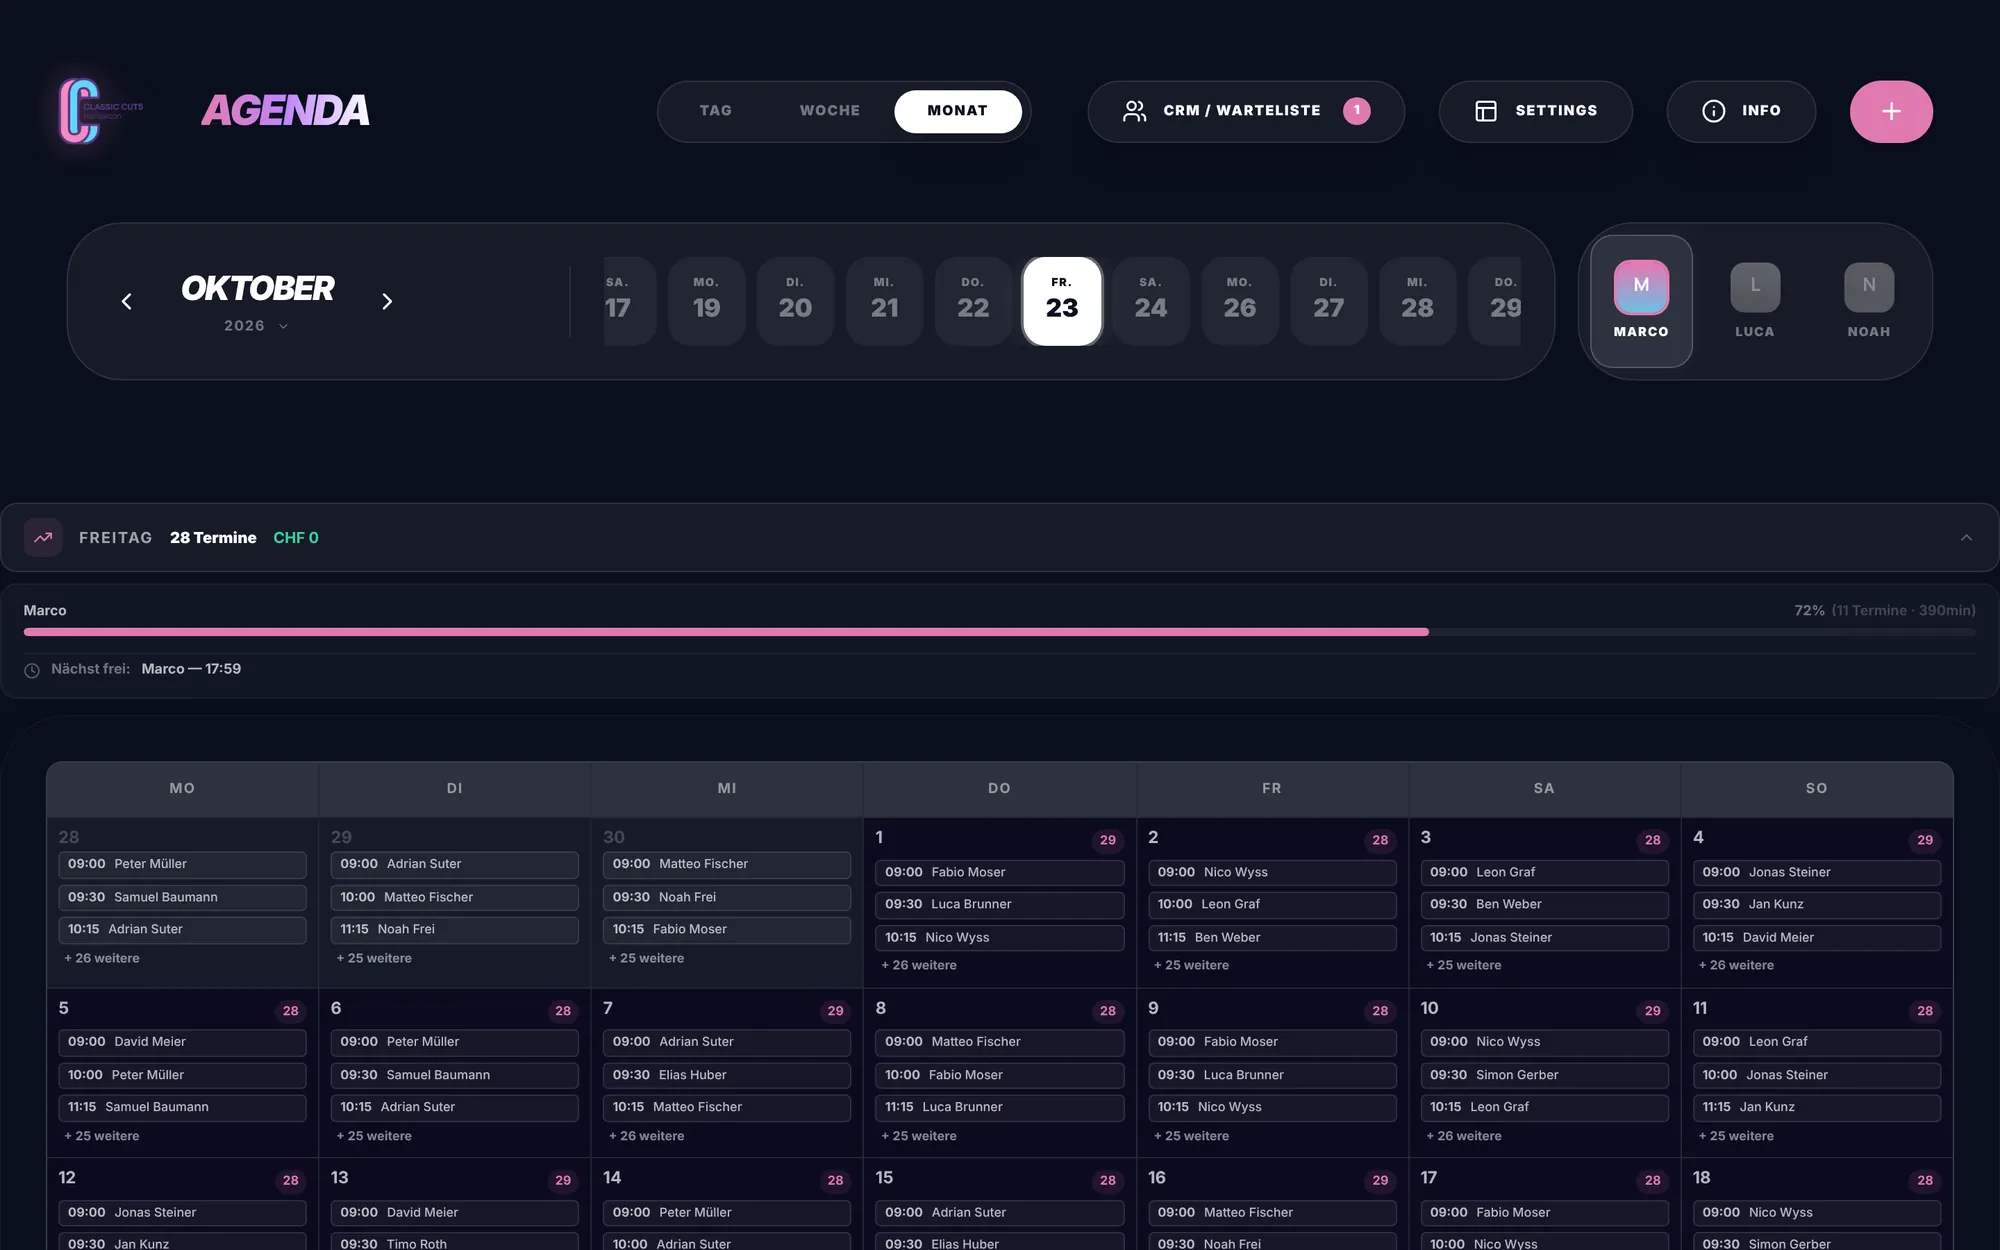Click Marco's pink utilization progress bar
The width and height of the screenshot is (2000, 1250).
pyautogui.click(x=726, y=632)
